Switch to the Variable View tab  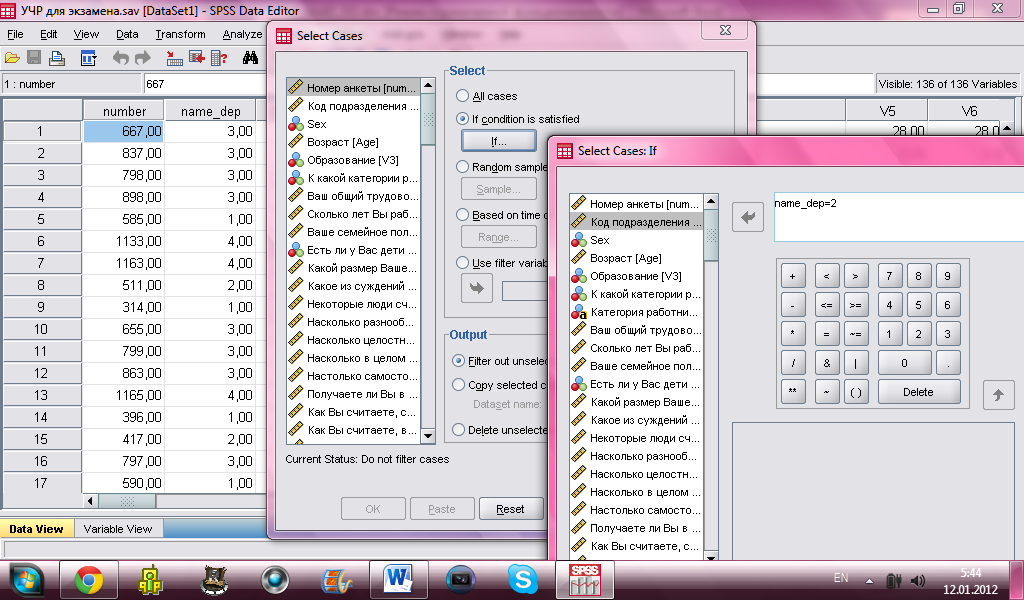(118, 529)
